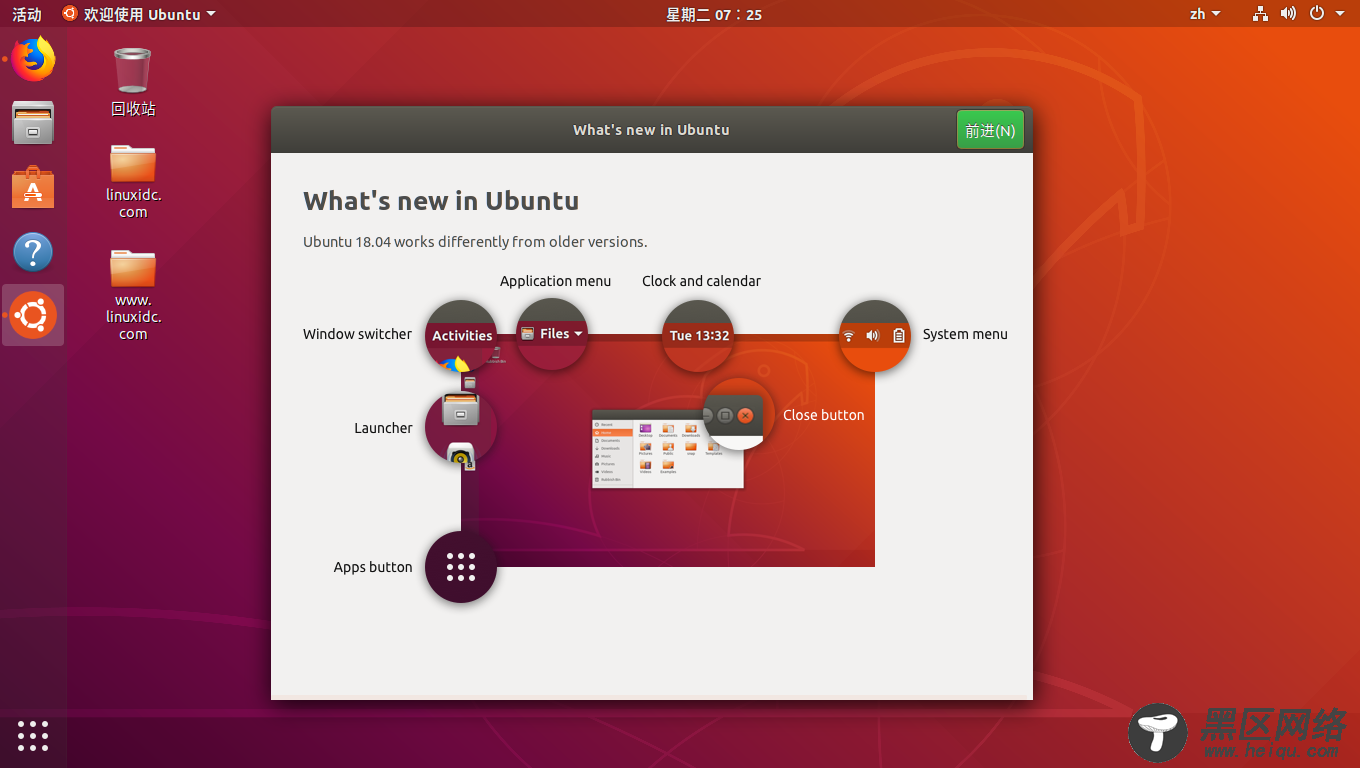
Task: Click the Apps button dotted grid circle
Action: [461, 567]
